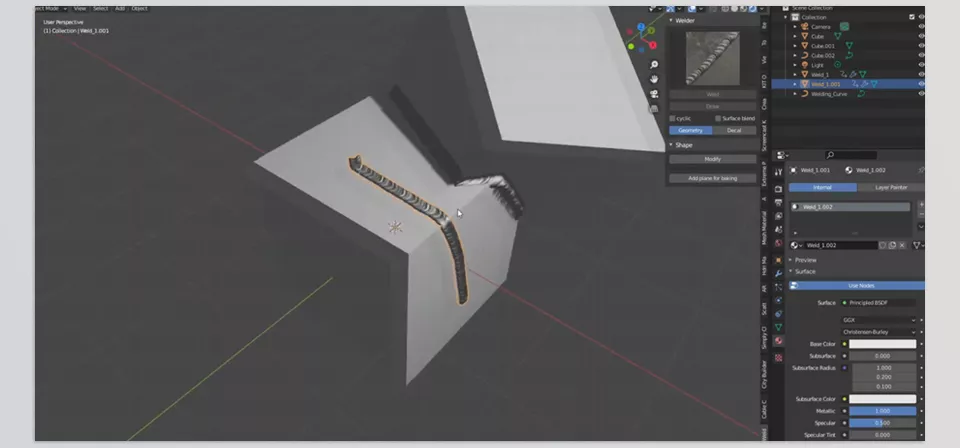Click the Modify button
960x448 pixels.
[x=712, y=159]
